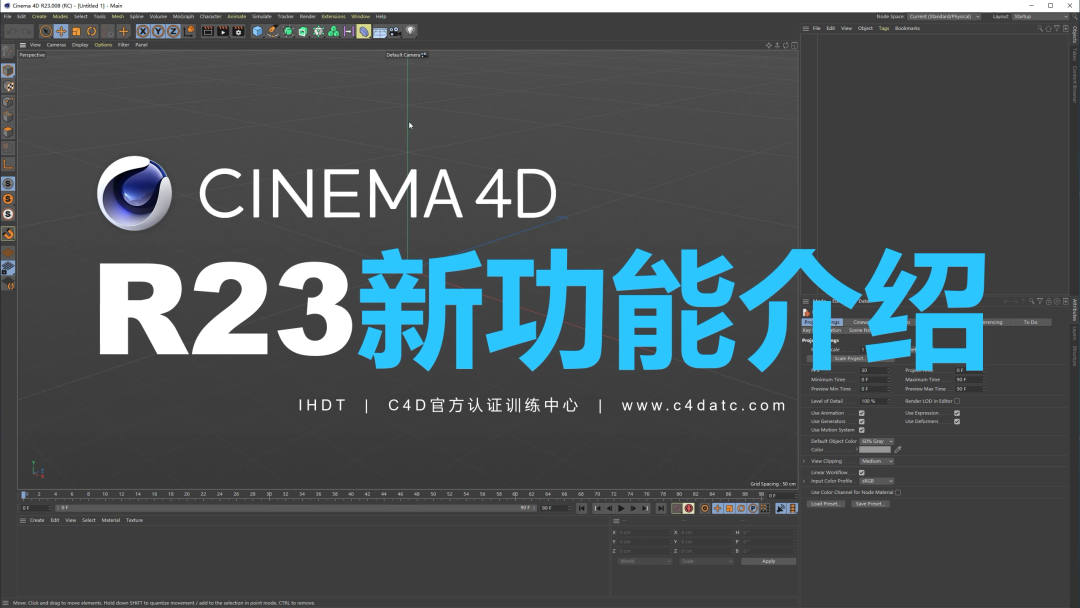1080x608 pixels.
Task: Open the Scale mode dropdown in Coordinates
Action: 707,561
